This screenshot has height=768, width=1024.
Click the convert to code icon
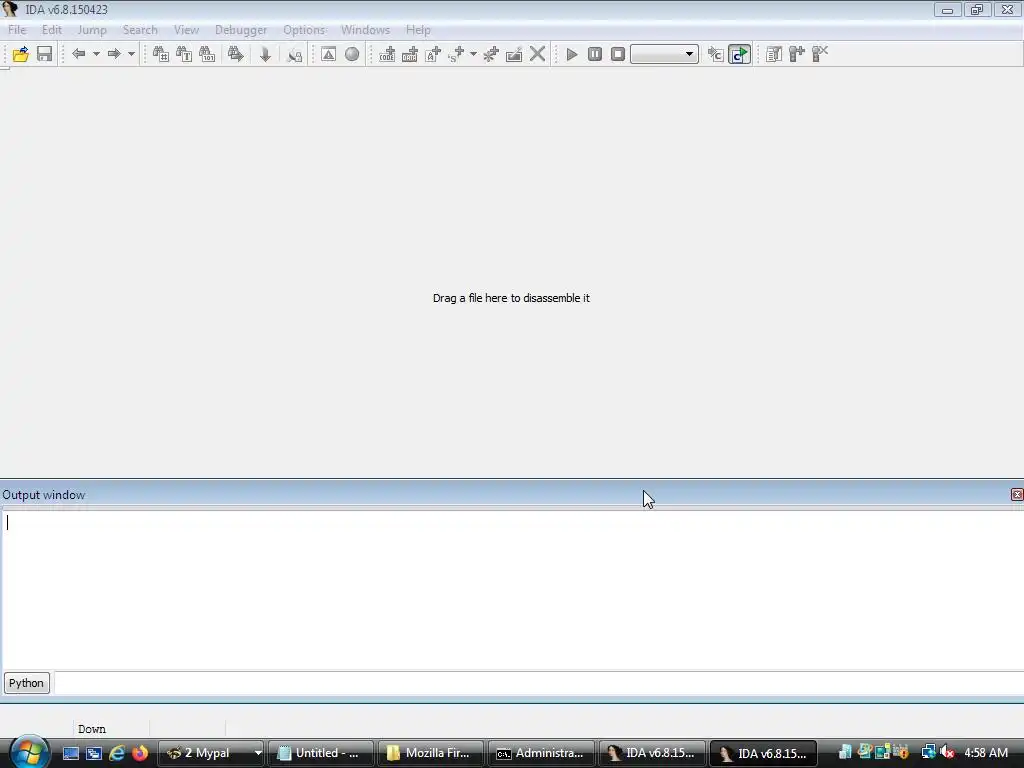[387, 54]
